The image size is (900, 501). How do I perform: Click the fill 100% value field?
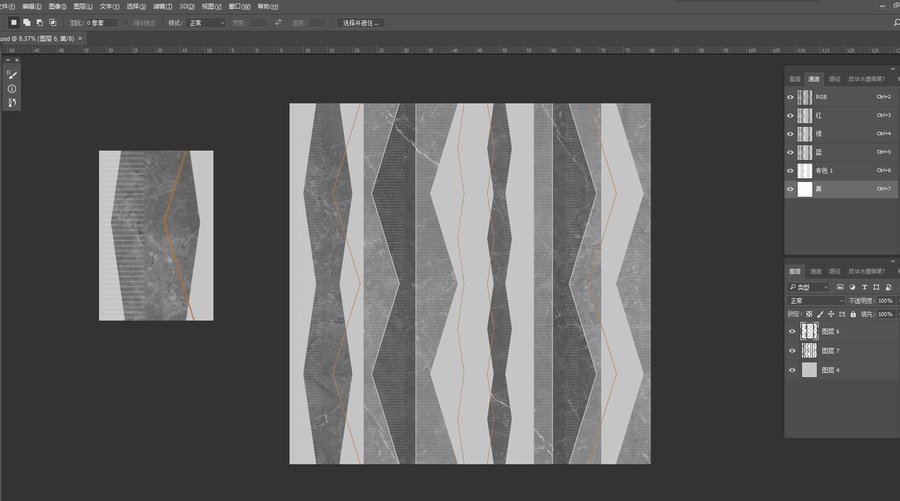885,314
